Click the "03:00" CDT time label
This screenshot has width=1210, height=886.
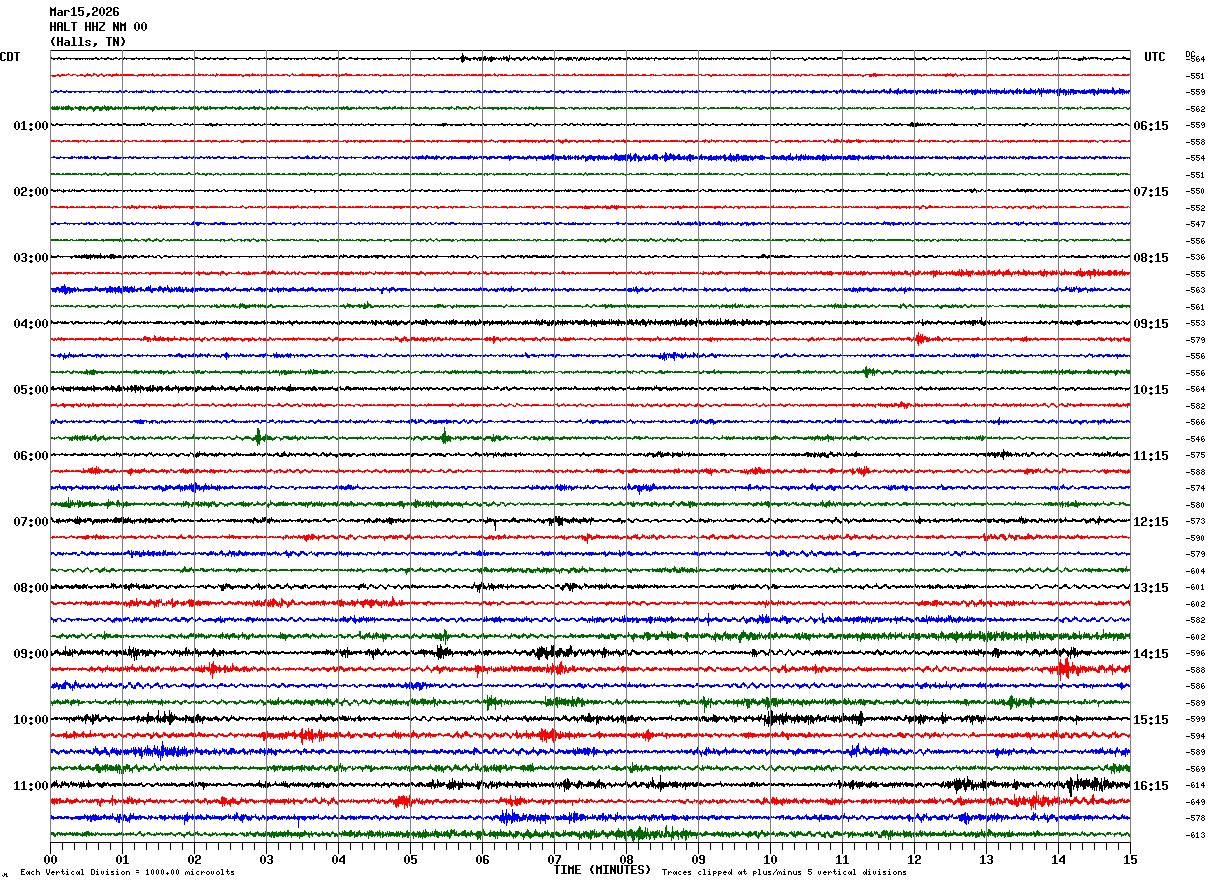pos(31,258)
